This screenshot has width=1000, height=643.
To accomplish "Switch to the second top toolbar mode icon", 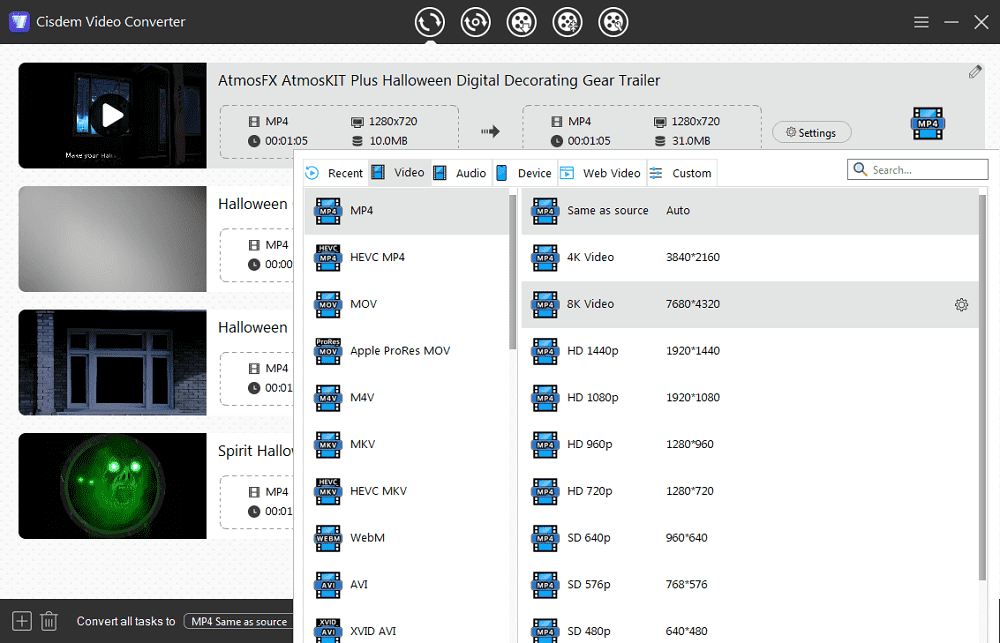I will pyautogui.click(x=475, y=22).
